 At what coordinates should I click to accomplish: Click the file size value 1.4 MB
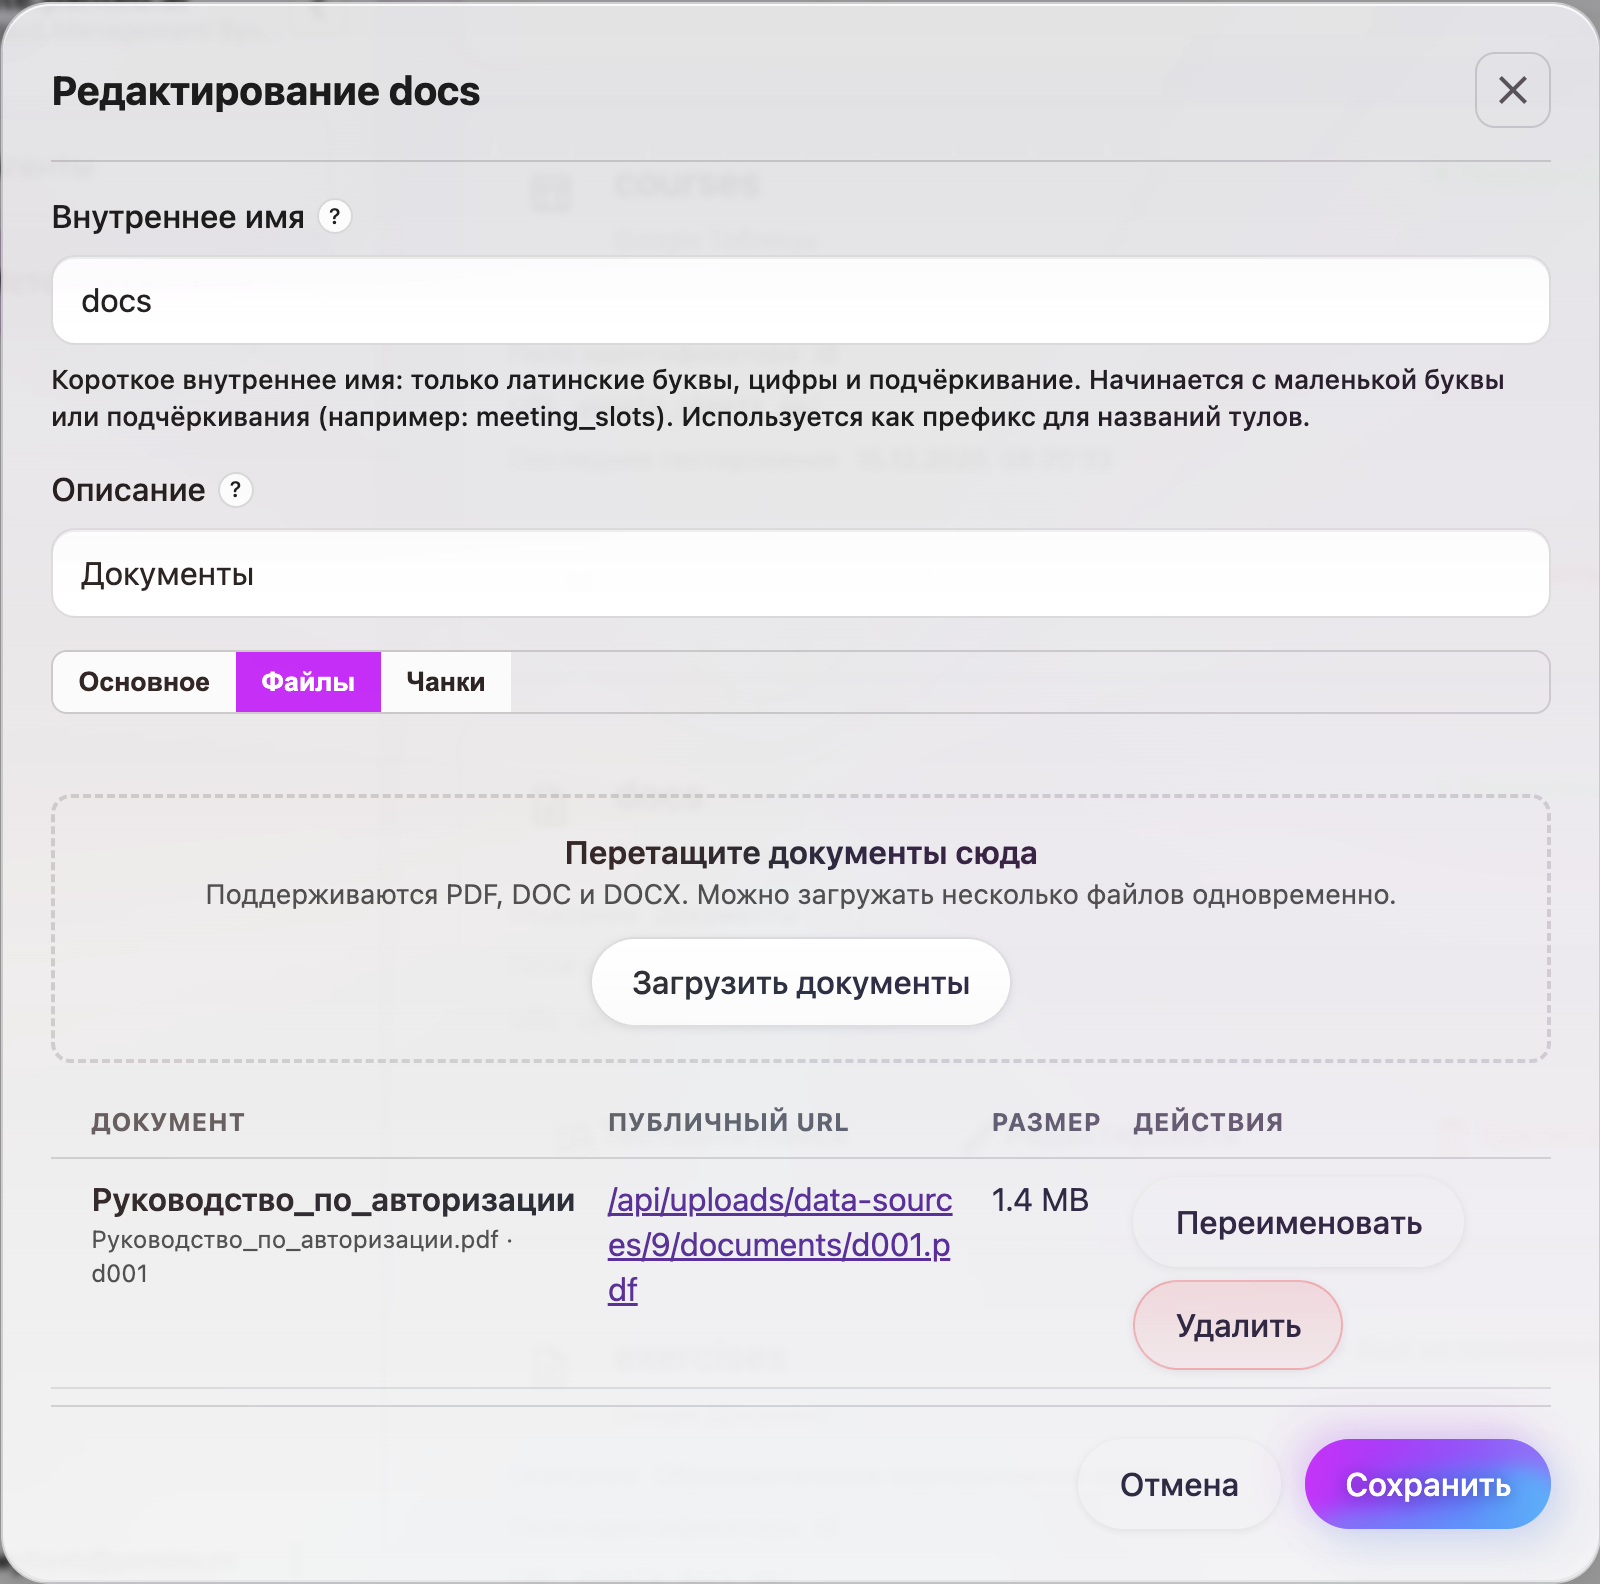tap(1040, 1200)
